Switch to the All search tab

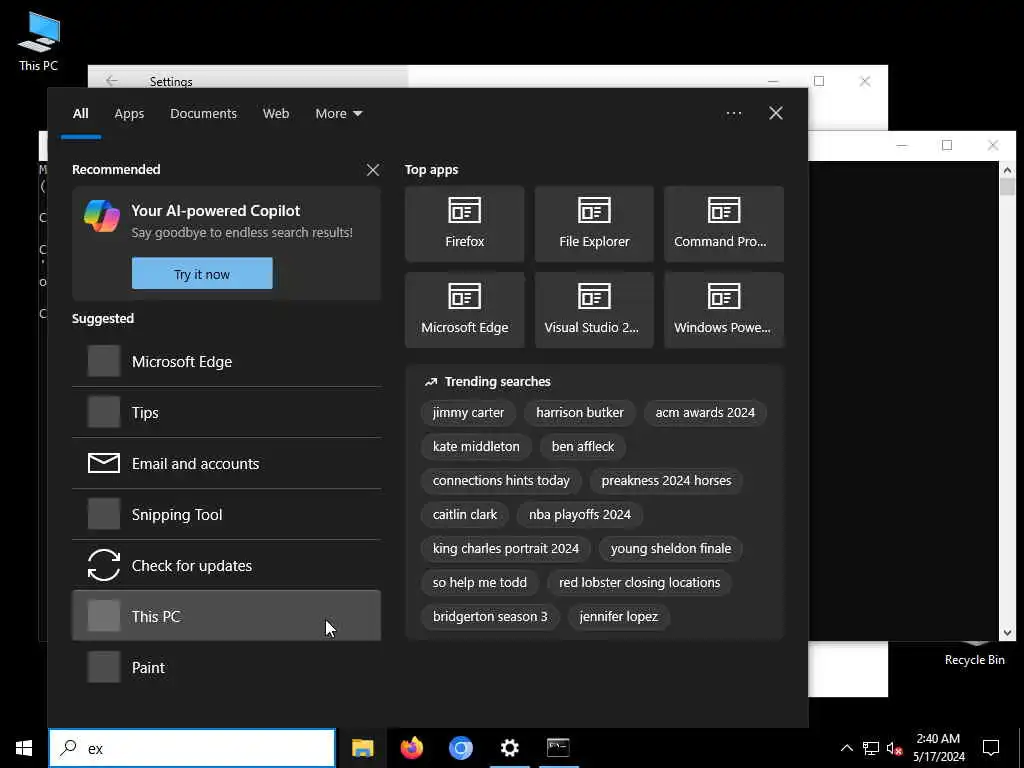coord(80,114)
